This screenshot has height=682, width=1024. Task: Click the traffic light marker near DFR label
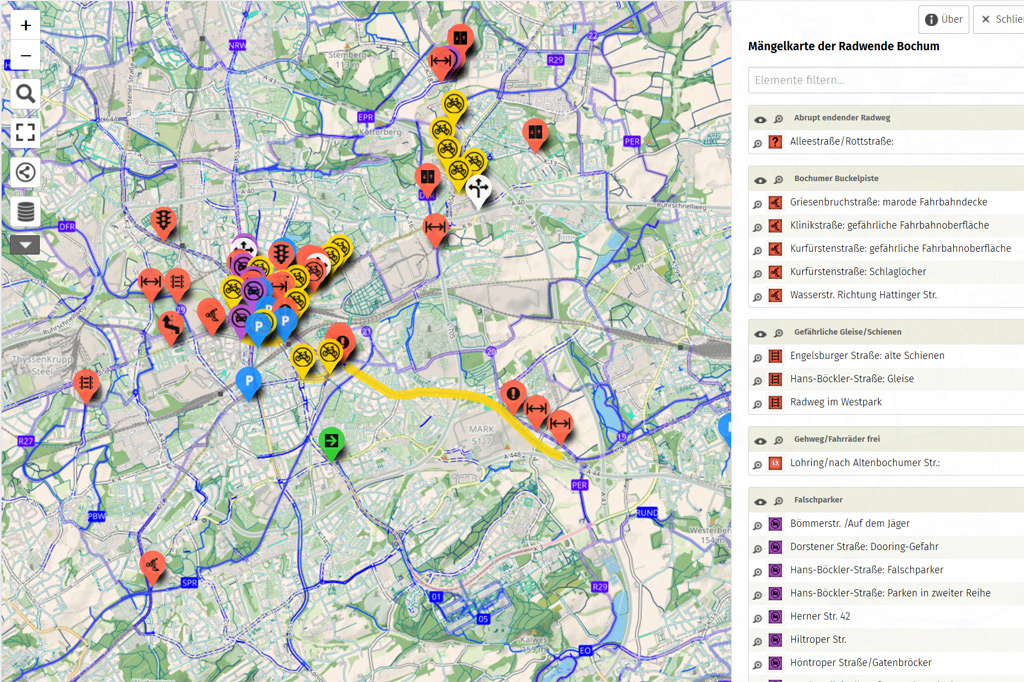click(x=163, y=220)
